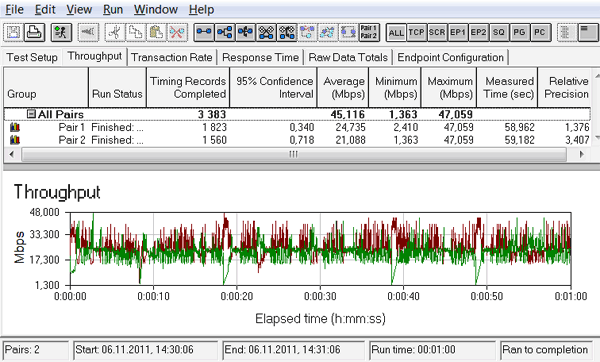Toggle the ALL filter button
Viewport: 600px width, 362px height.
(396, 33)
